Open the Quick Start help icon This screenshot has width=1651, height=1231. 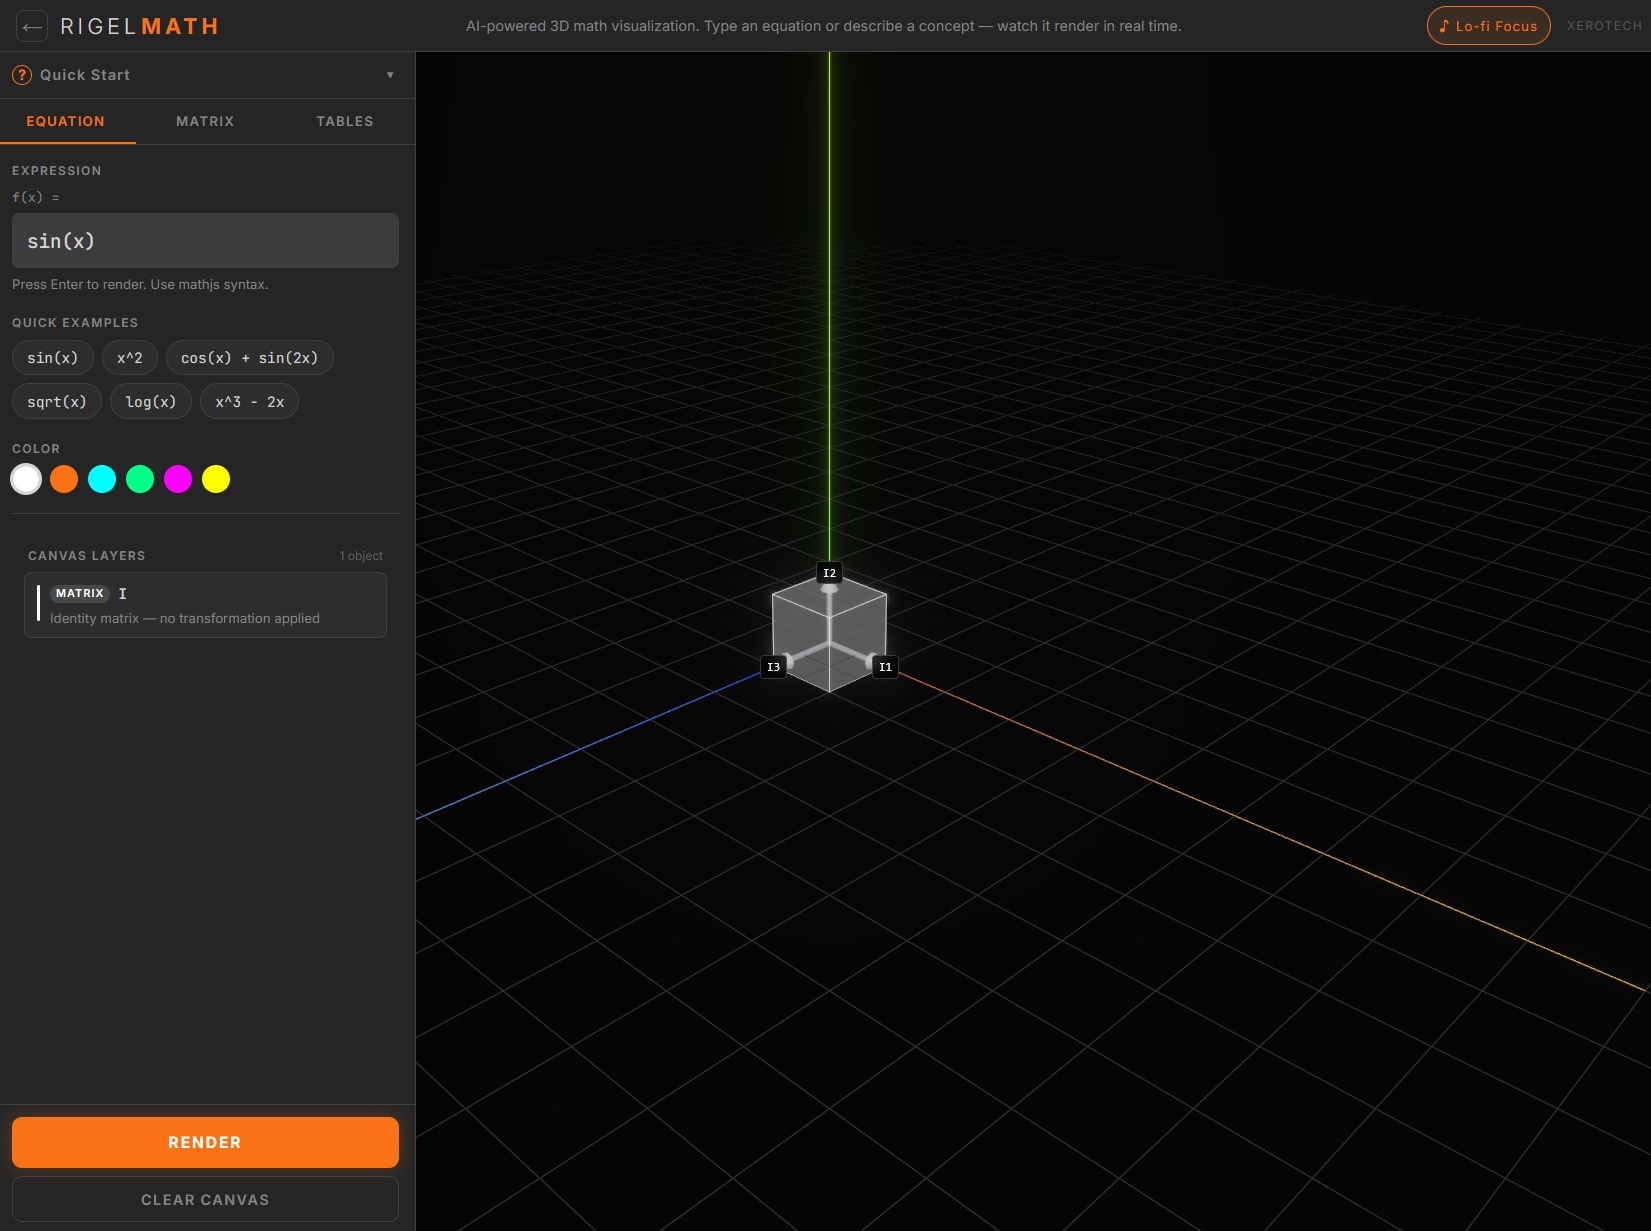point(22,74)
